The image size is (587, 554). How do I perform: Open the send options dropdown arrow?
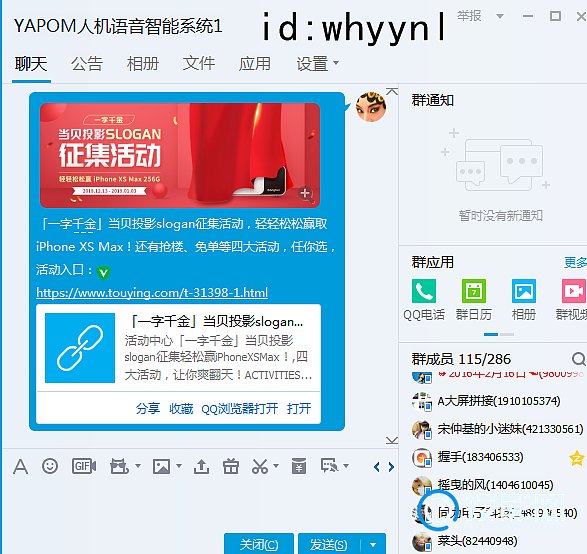(373, 544)
